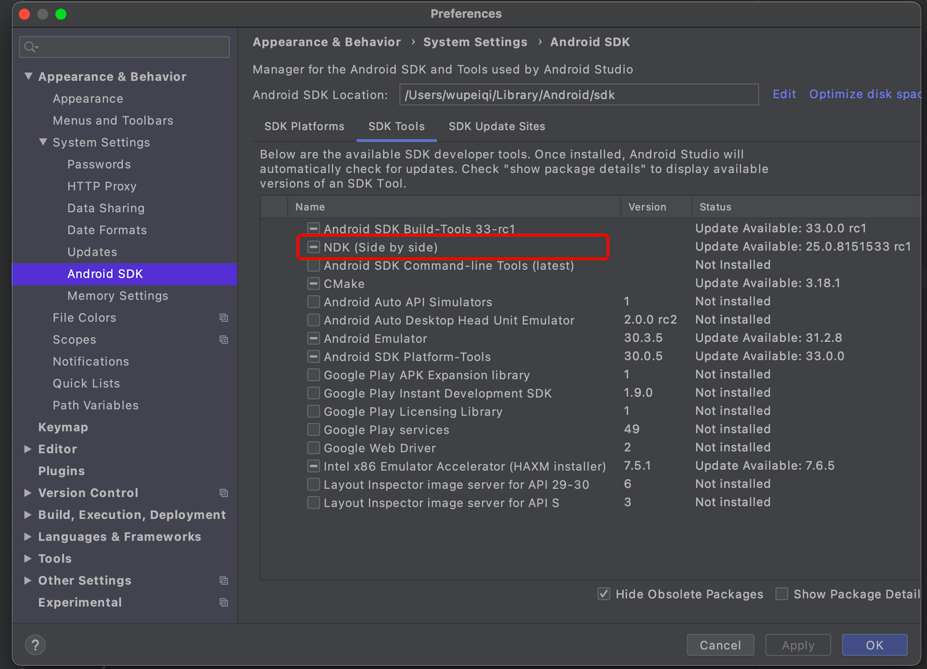
Task: Uncheck Hide Obsolete Packages
Action: pyautogui.click(x=604, y=594)
